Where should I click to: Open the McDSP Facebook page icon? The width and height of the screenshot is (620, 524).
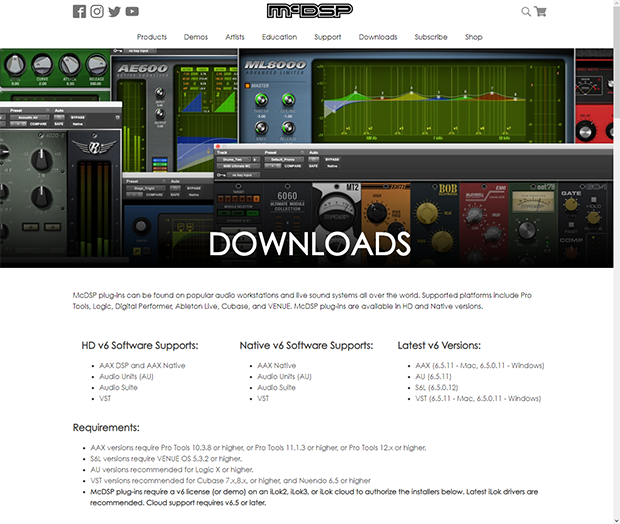point(79,11)
